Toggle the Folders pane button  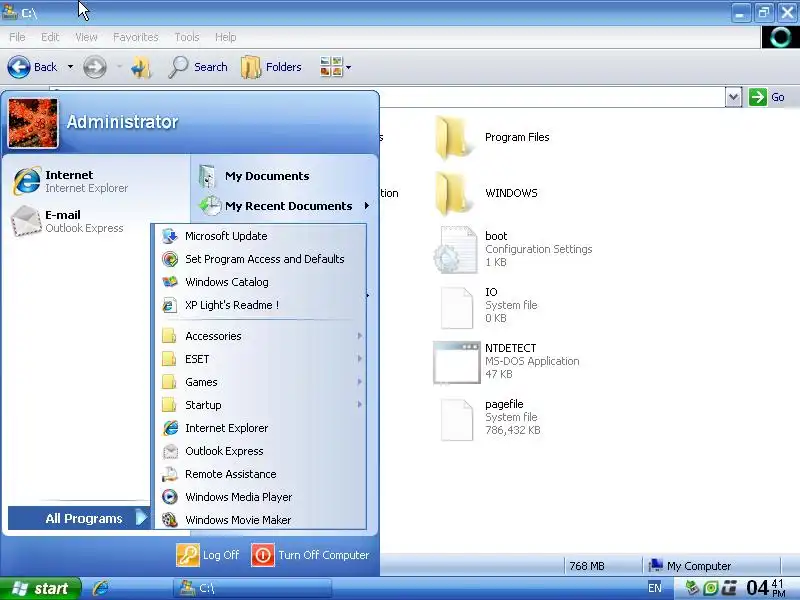tap(271, 67)
